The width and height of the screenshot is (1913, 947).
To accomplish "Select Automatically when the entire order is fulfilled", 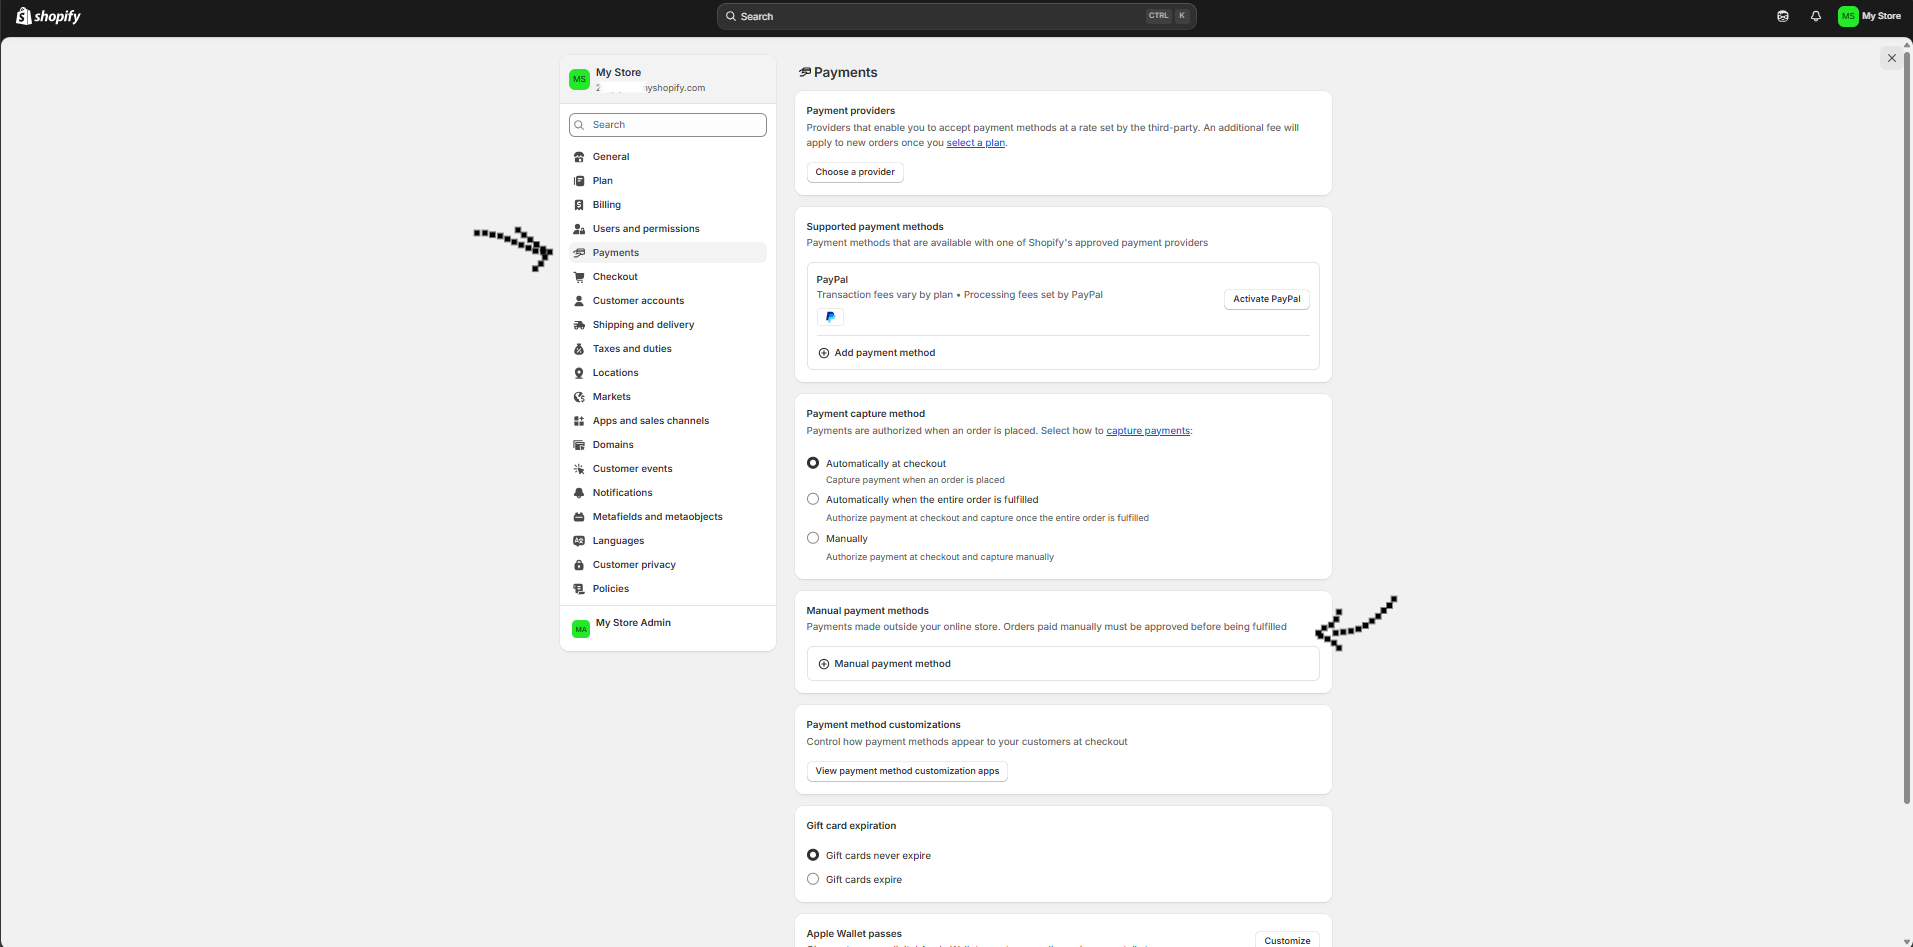I will 813,499.
